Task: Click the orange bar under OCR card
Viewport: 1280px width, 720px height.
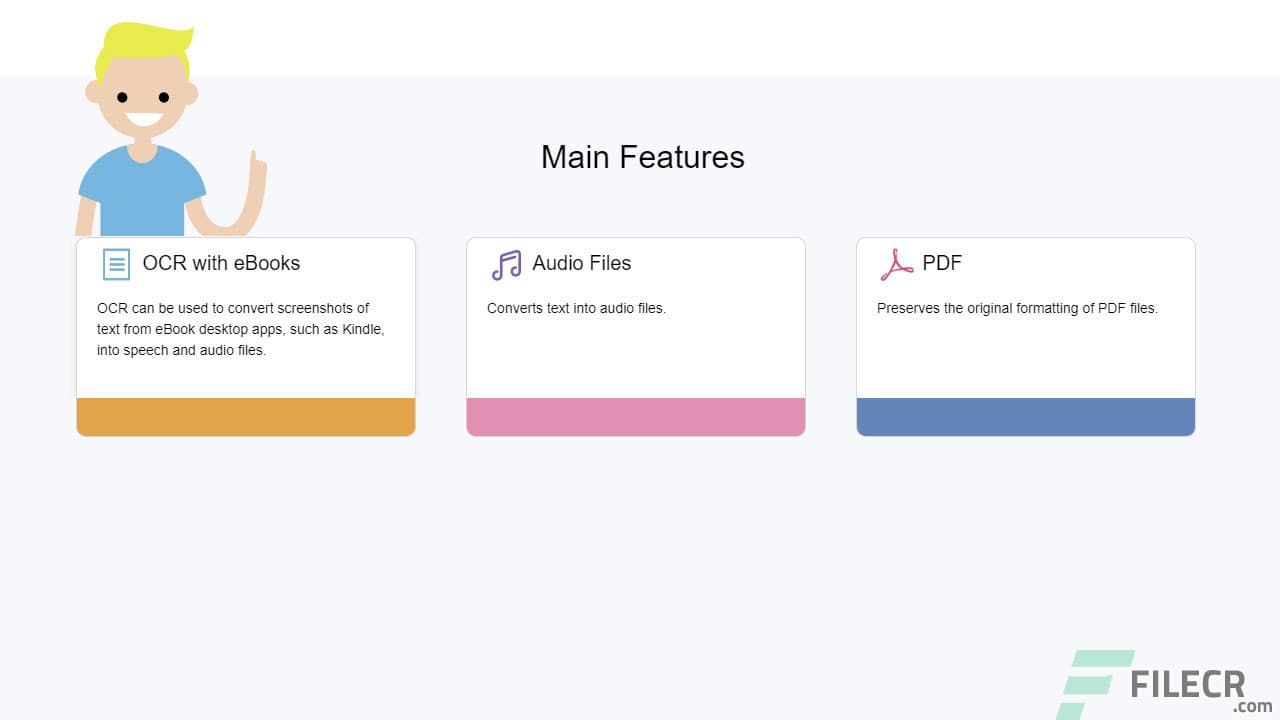Action: click(245, 416)
